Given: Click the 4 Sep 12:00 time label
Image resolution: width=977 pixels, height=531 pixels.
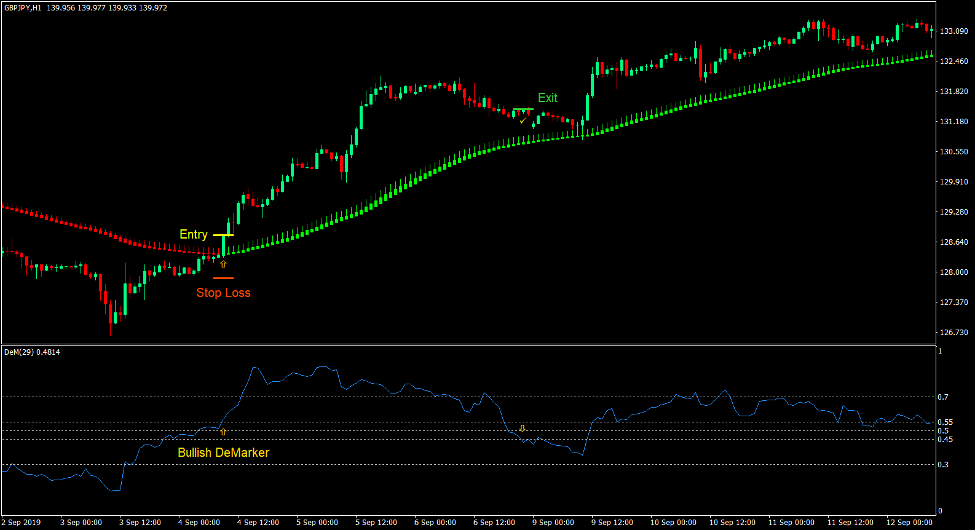Looking at the screenshot, I should (x=258, y=522).
